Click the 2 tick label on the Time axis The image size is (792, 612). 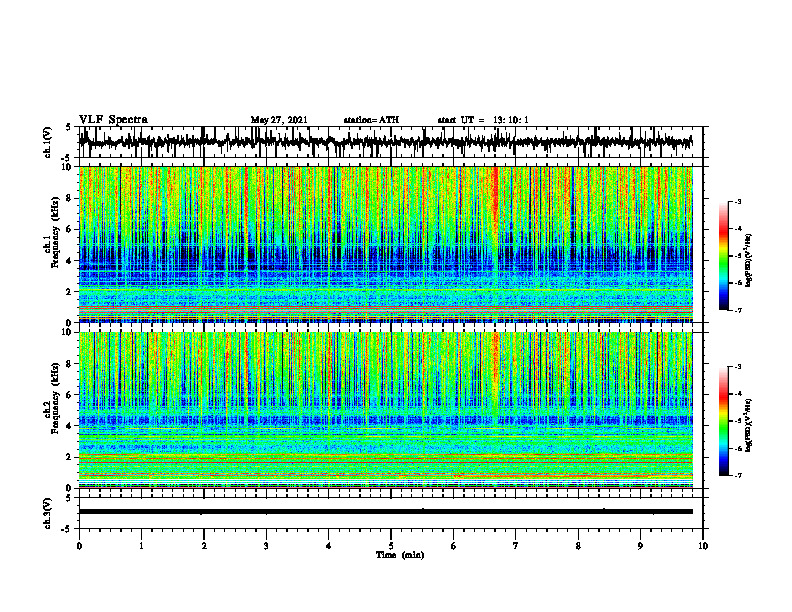coord(204,546)
